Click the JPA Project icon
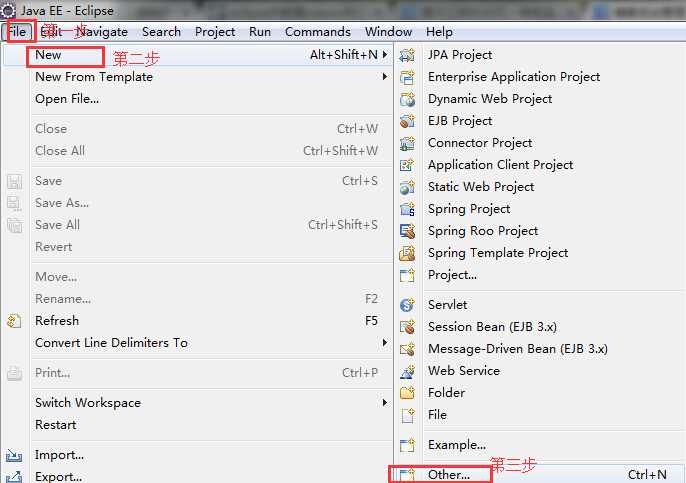This screenshot has height=483, width=686. tap(407, 55)
